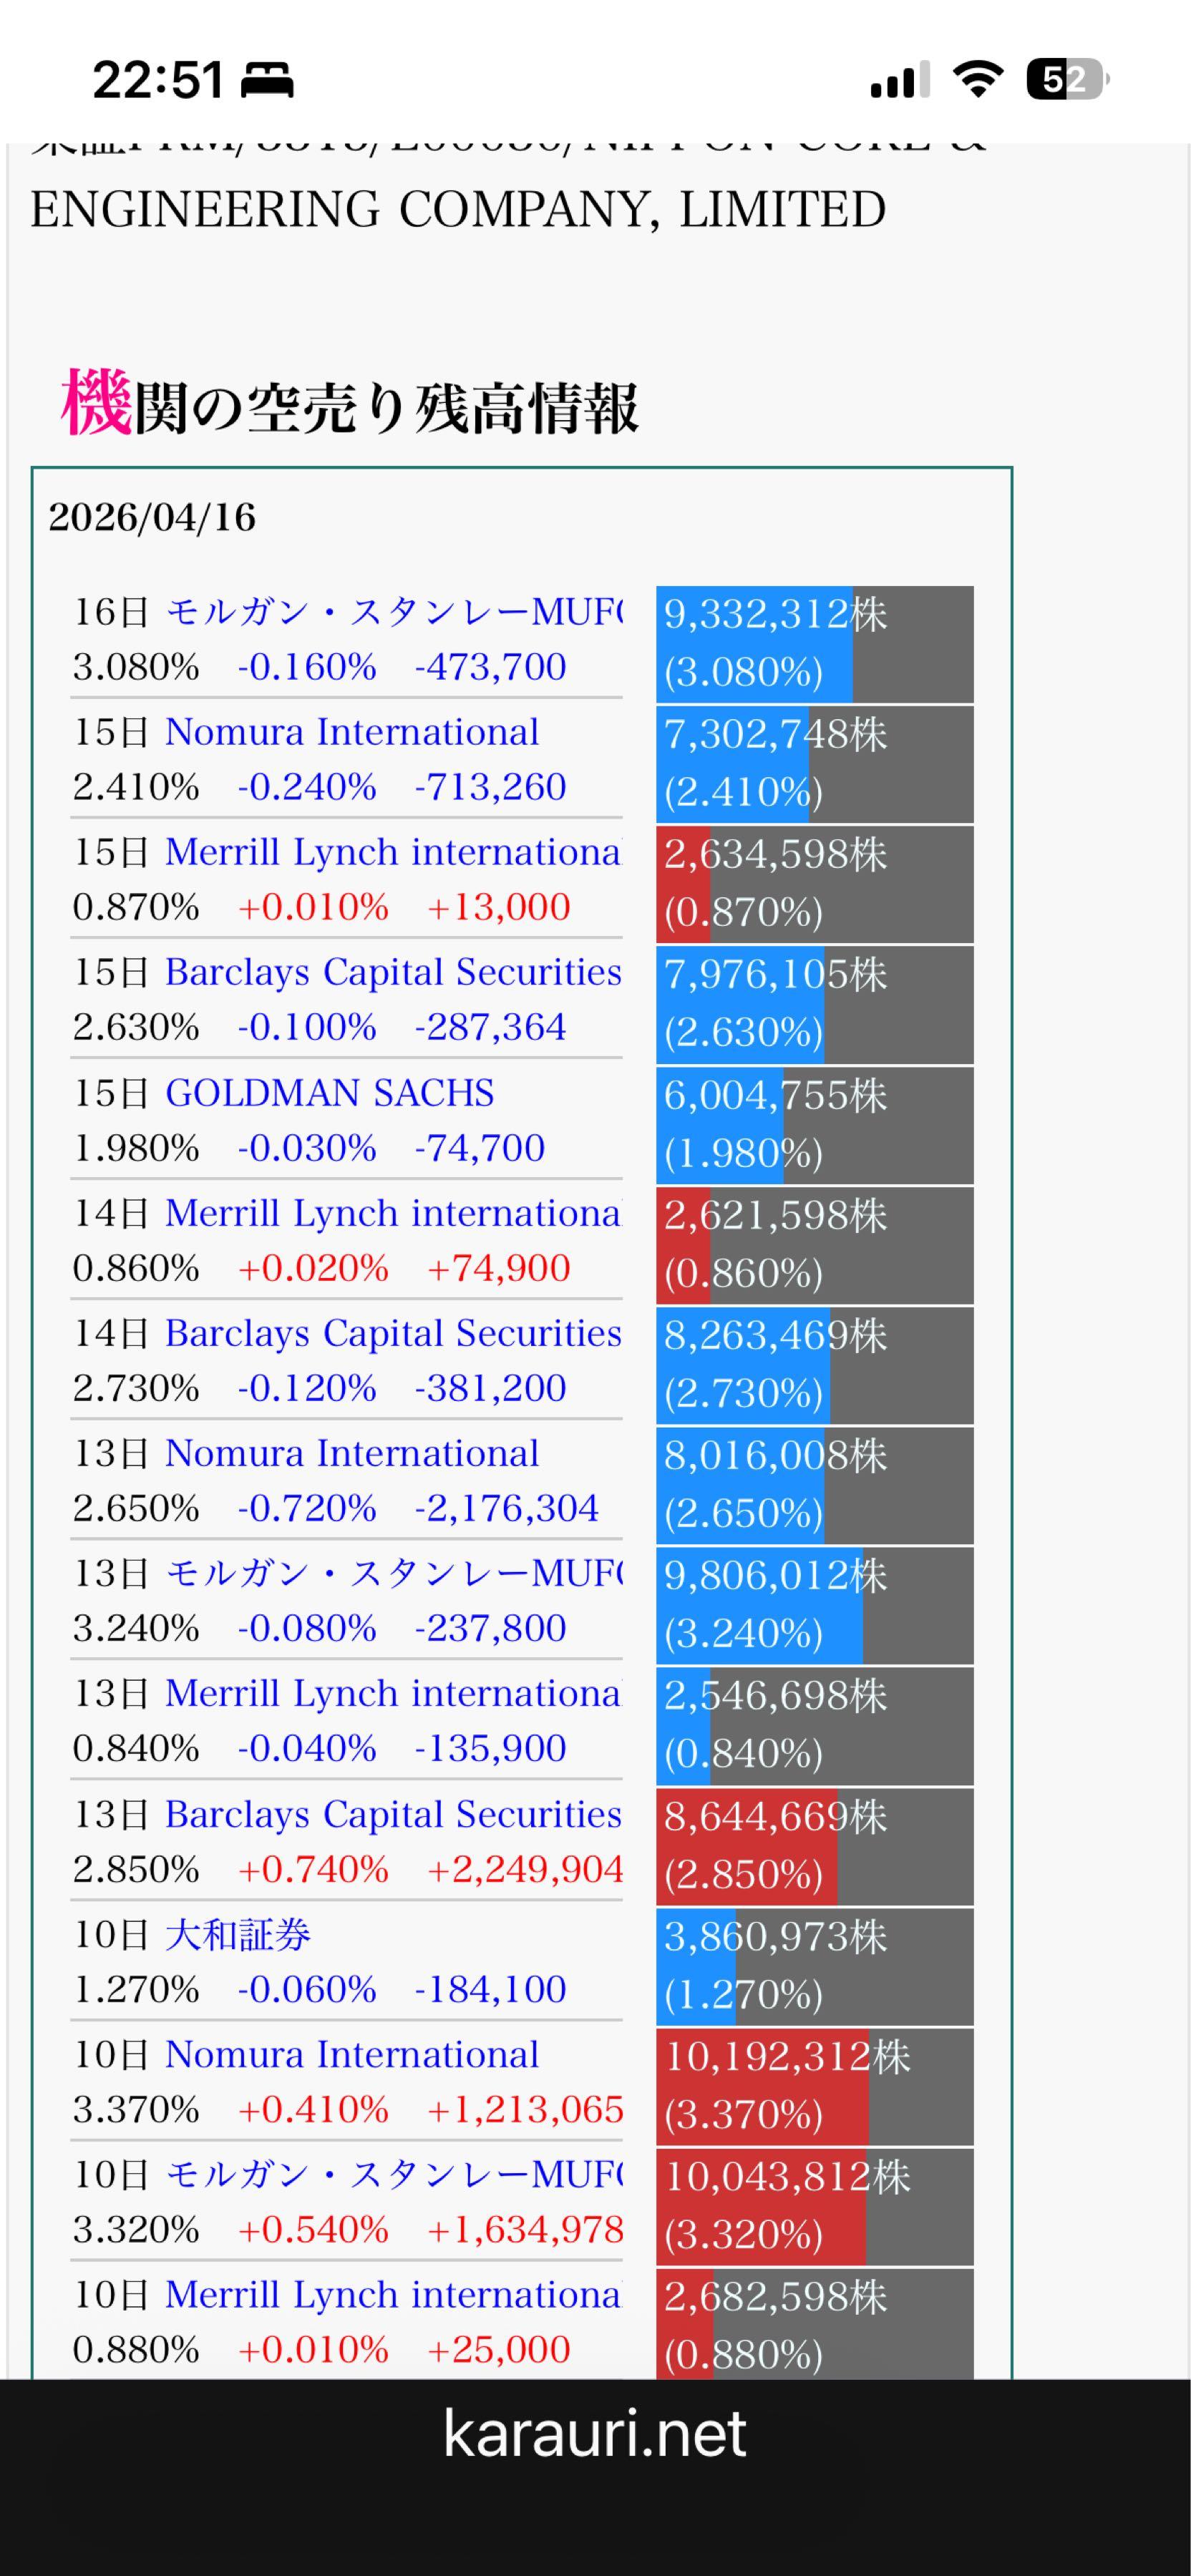Tap the 10日 モルガン・スタンレーMUFG link
1191x2576 pixels.
coord(393,2175)
